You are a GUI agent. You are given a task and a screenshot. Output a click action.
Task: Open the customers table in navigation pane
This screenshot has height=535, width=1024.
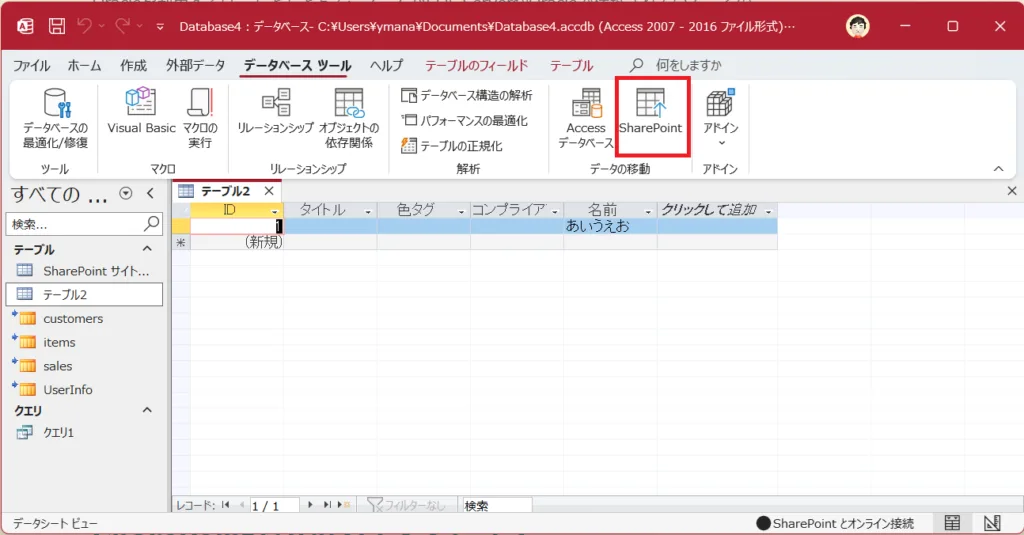click(73, 318)
